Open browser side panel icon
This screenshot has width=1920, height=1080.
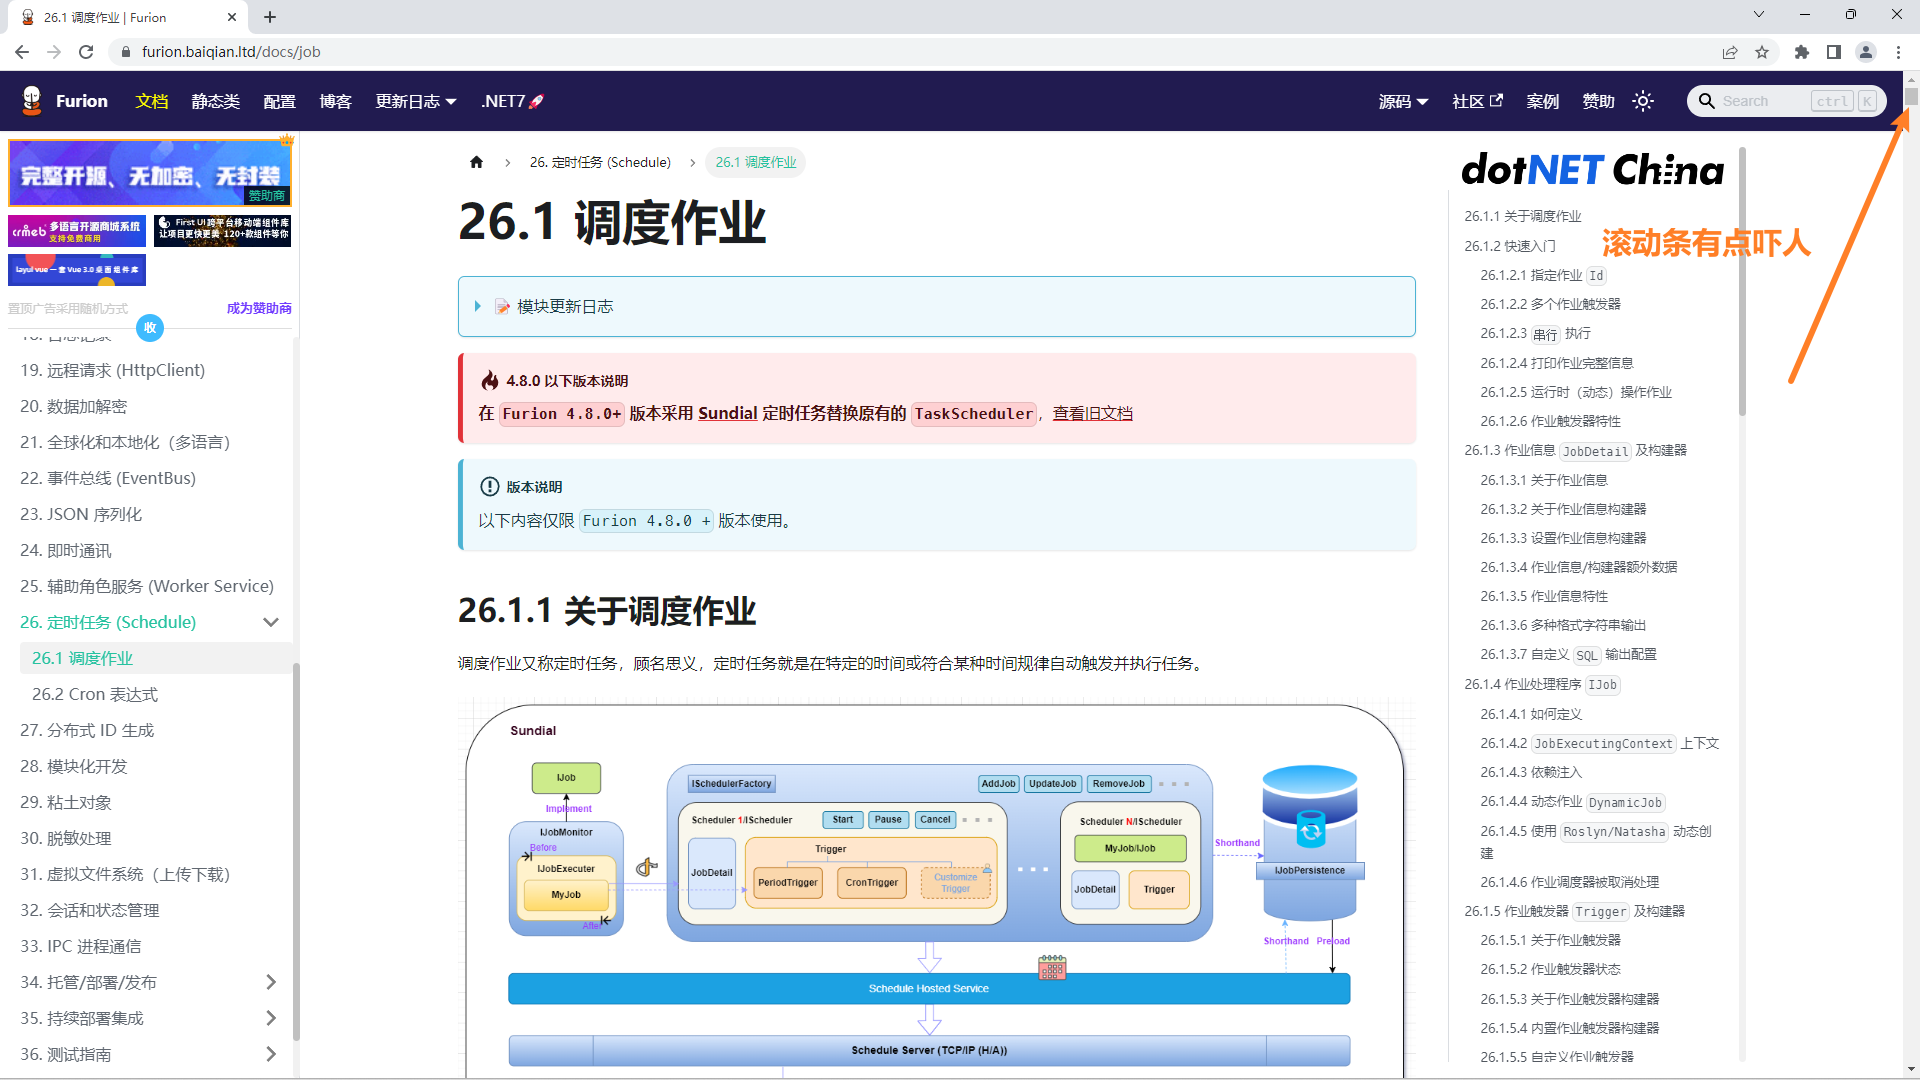point(1833,52)
